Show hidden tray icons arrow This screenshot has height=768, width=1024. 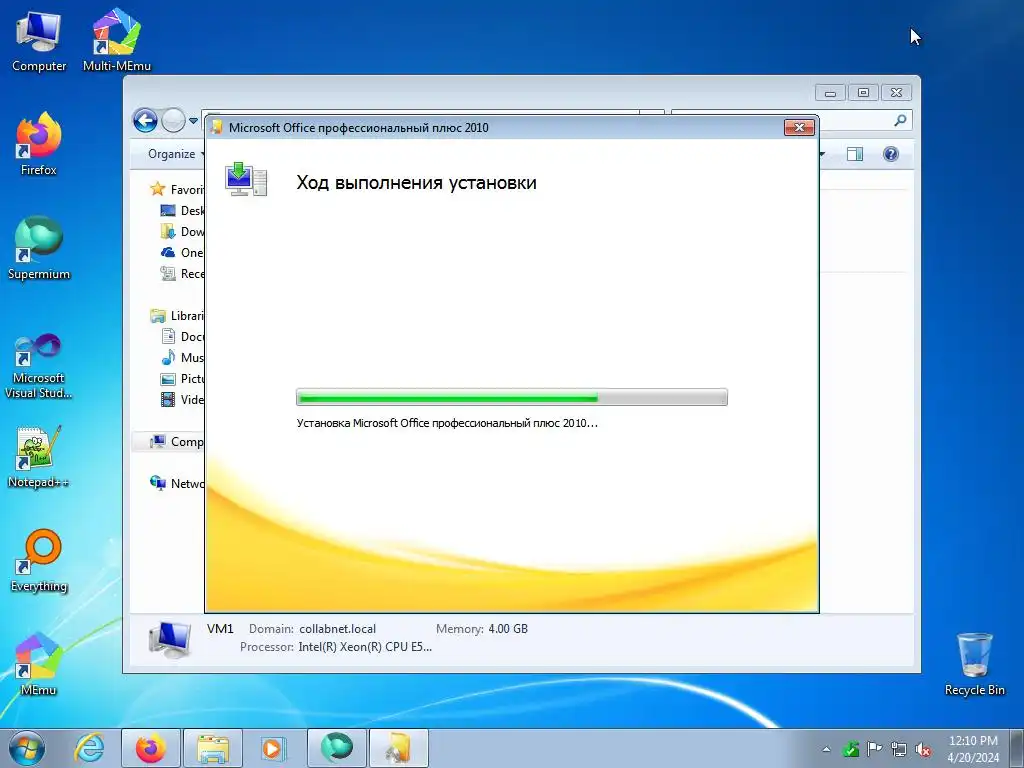pyautogui.click(x=826, y=749)
